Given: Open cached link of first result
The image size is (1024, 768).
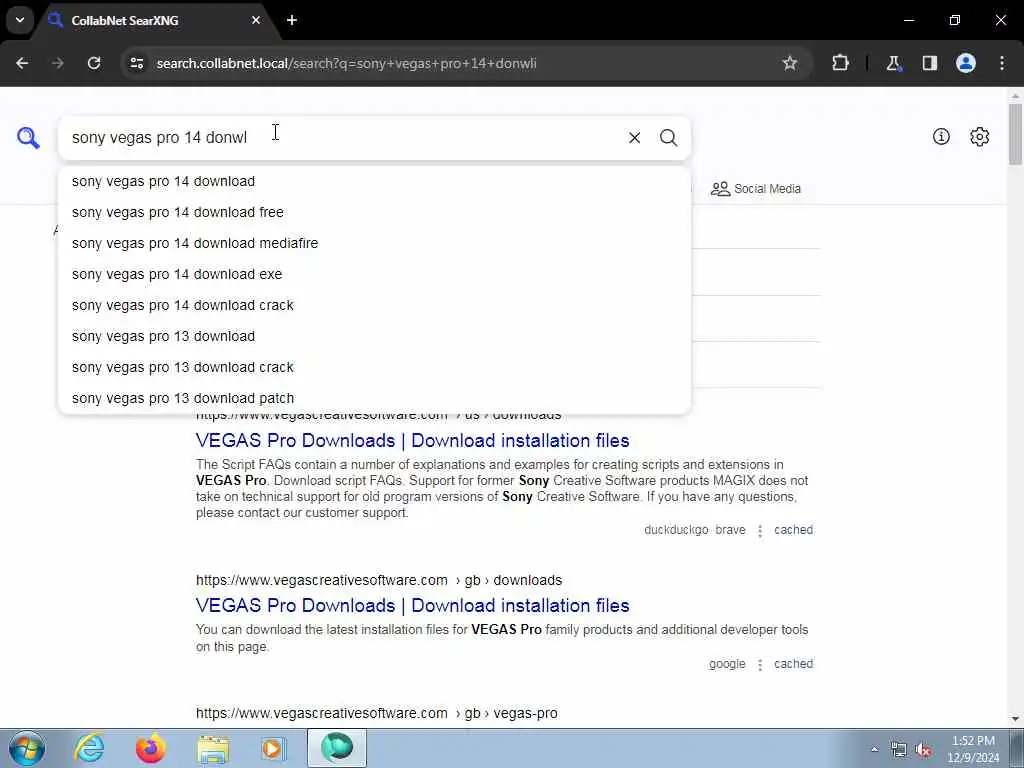Looking at the screenshot, I should pos(793,530).
